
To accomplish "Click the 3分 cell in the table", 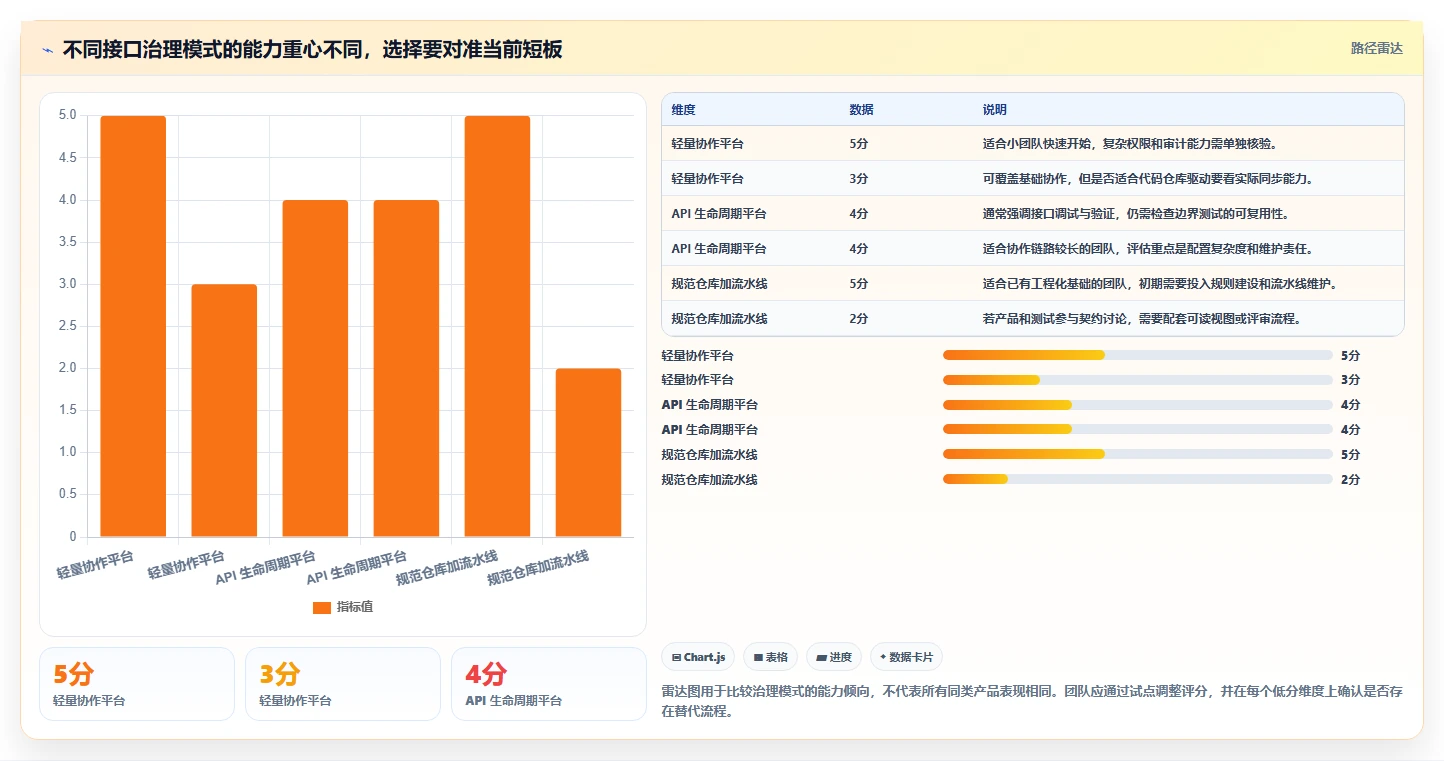I will [859, 179].
